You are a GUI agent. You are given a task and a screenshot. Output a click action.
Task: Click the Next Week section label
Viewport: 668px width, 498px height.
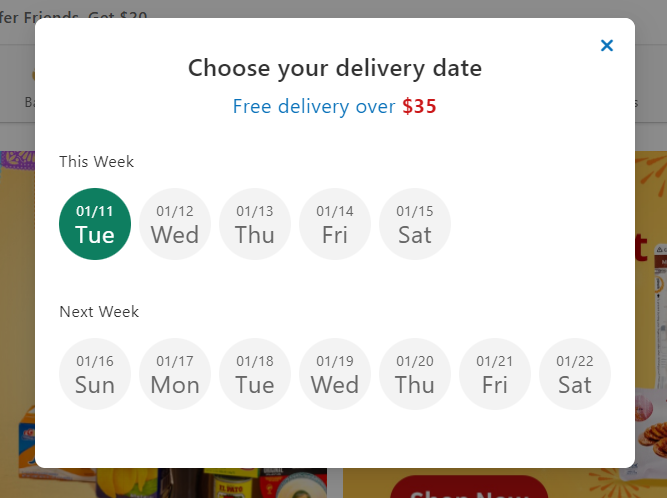point(99,312)
